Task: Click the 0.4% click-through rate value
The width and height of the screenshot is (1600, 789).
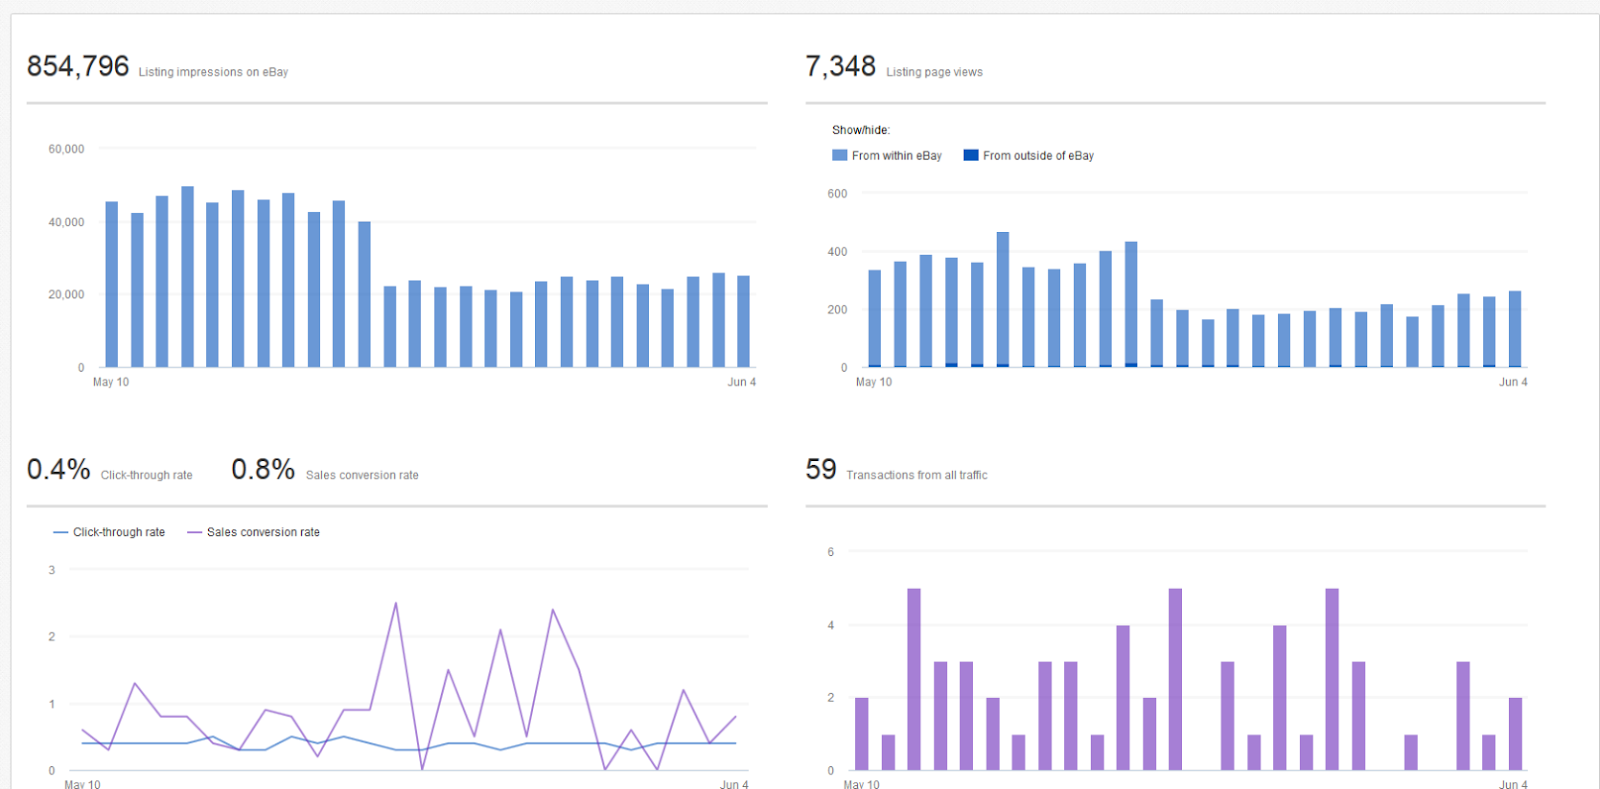Action: 59,469
